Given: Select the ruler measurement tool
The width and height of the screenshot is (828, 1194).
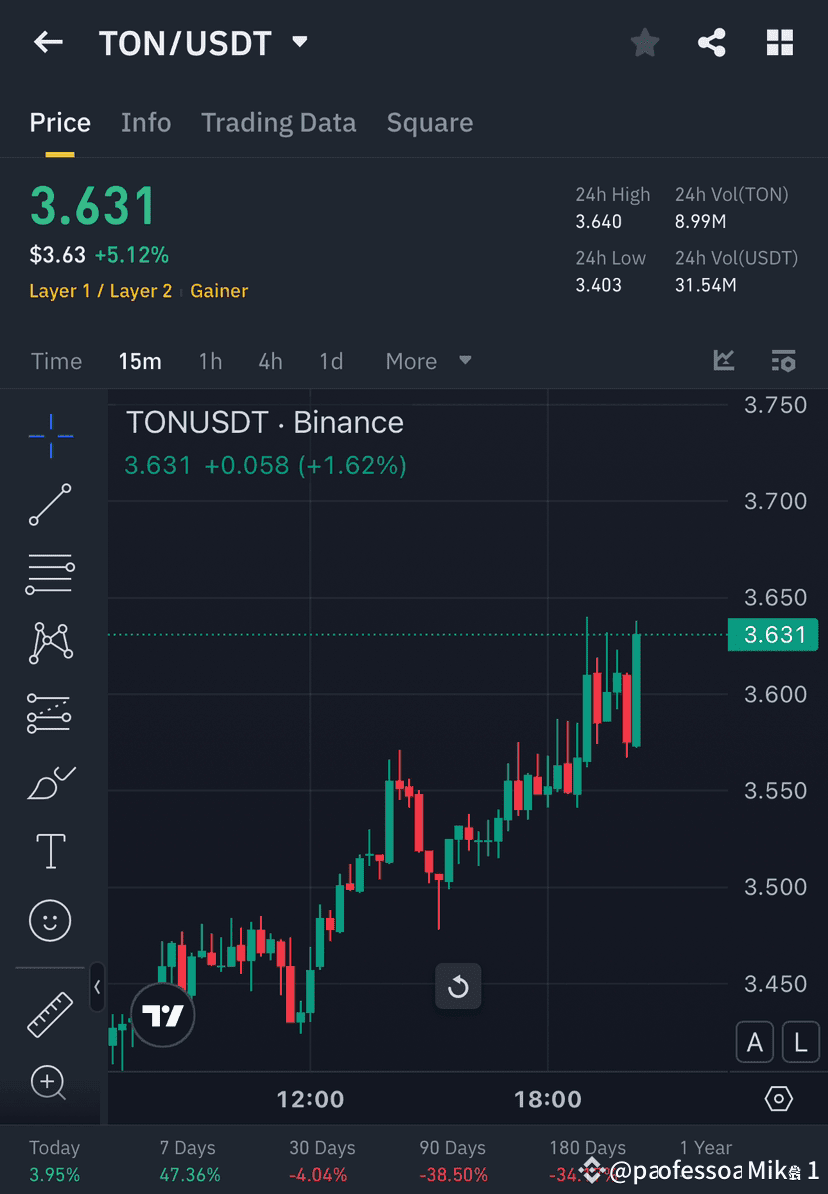Looking at the screenshot, I should tap(50, 1013).
